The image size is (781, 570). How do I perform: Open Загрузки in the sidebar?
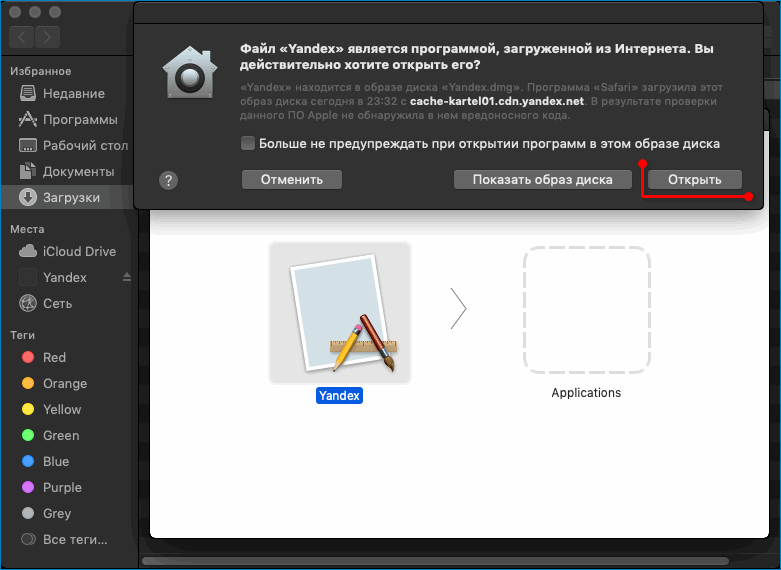pos(68,197)
